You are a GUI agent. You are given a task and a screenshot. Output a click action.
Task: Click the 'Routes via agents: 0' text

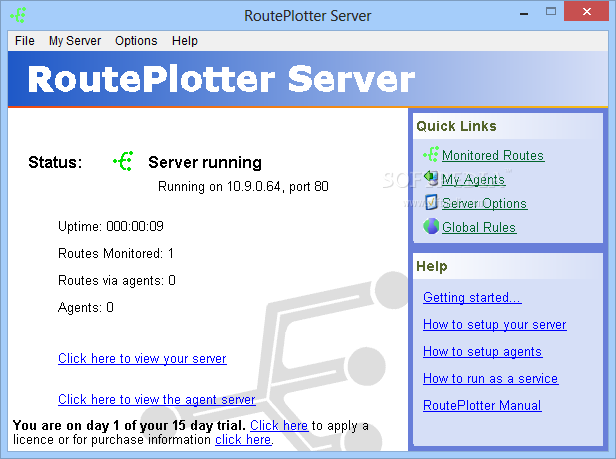[117, 281]
